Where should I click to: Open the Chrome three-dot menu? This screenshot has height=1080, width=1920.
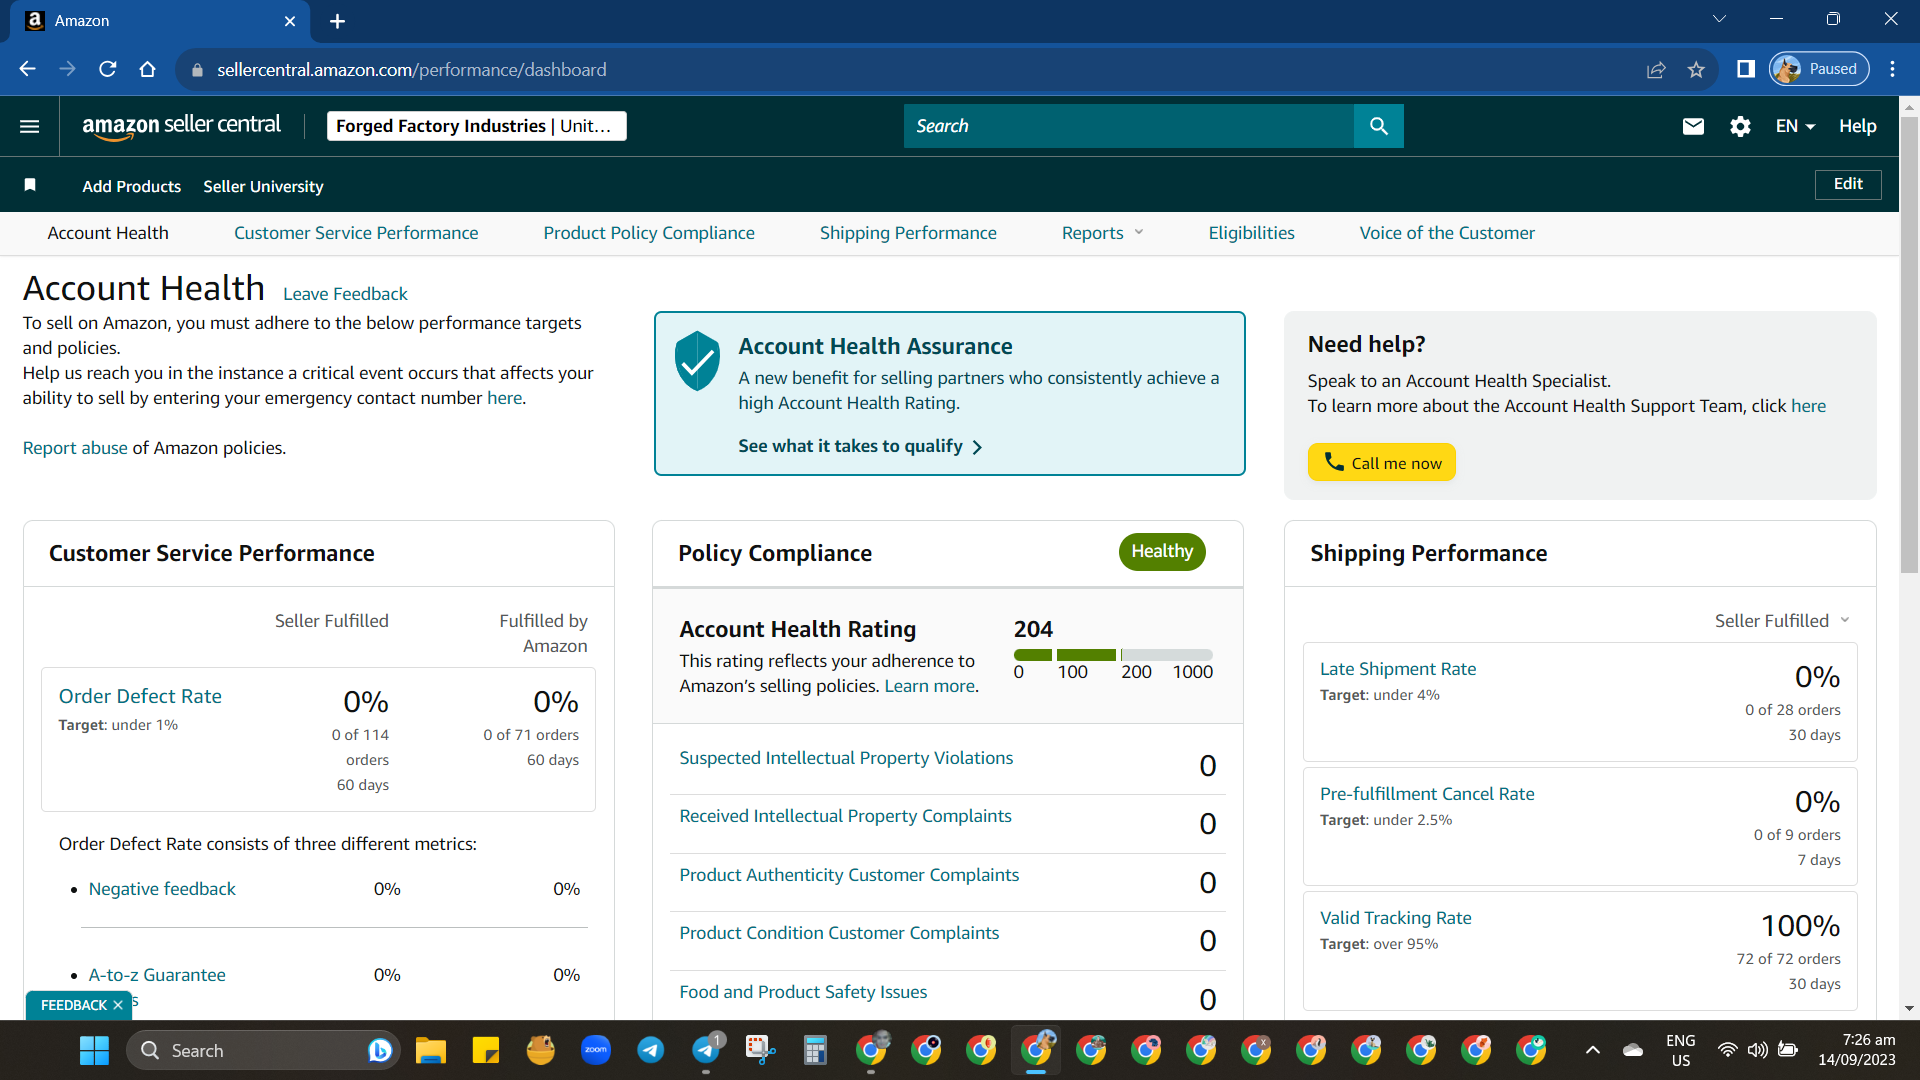tap(1893, 69)
